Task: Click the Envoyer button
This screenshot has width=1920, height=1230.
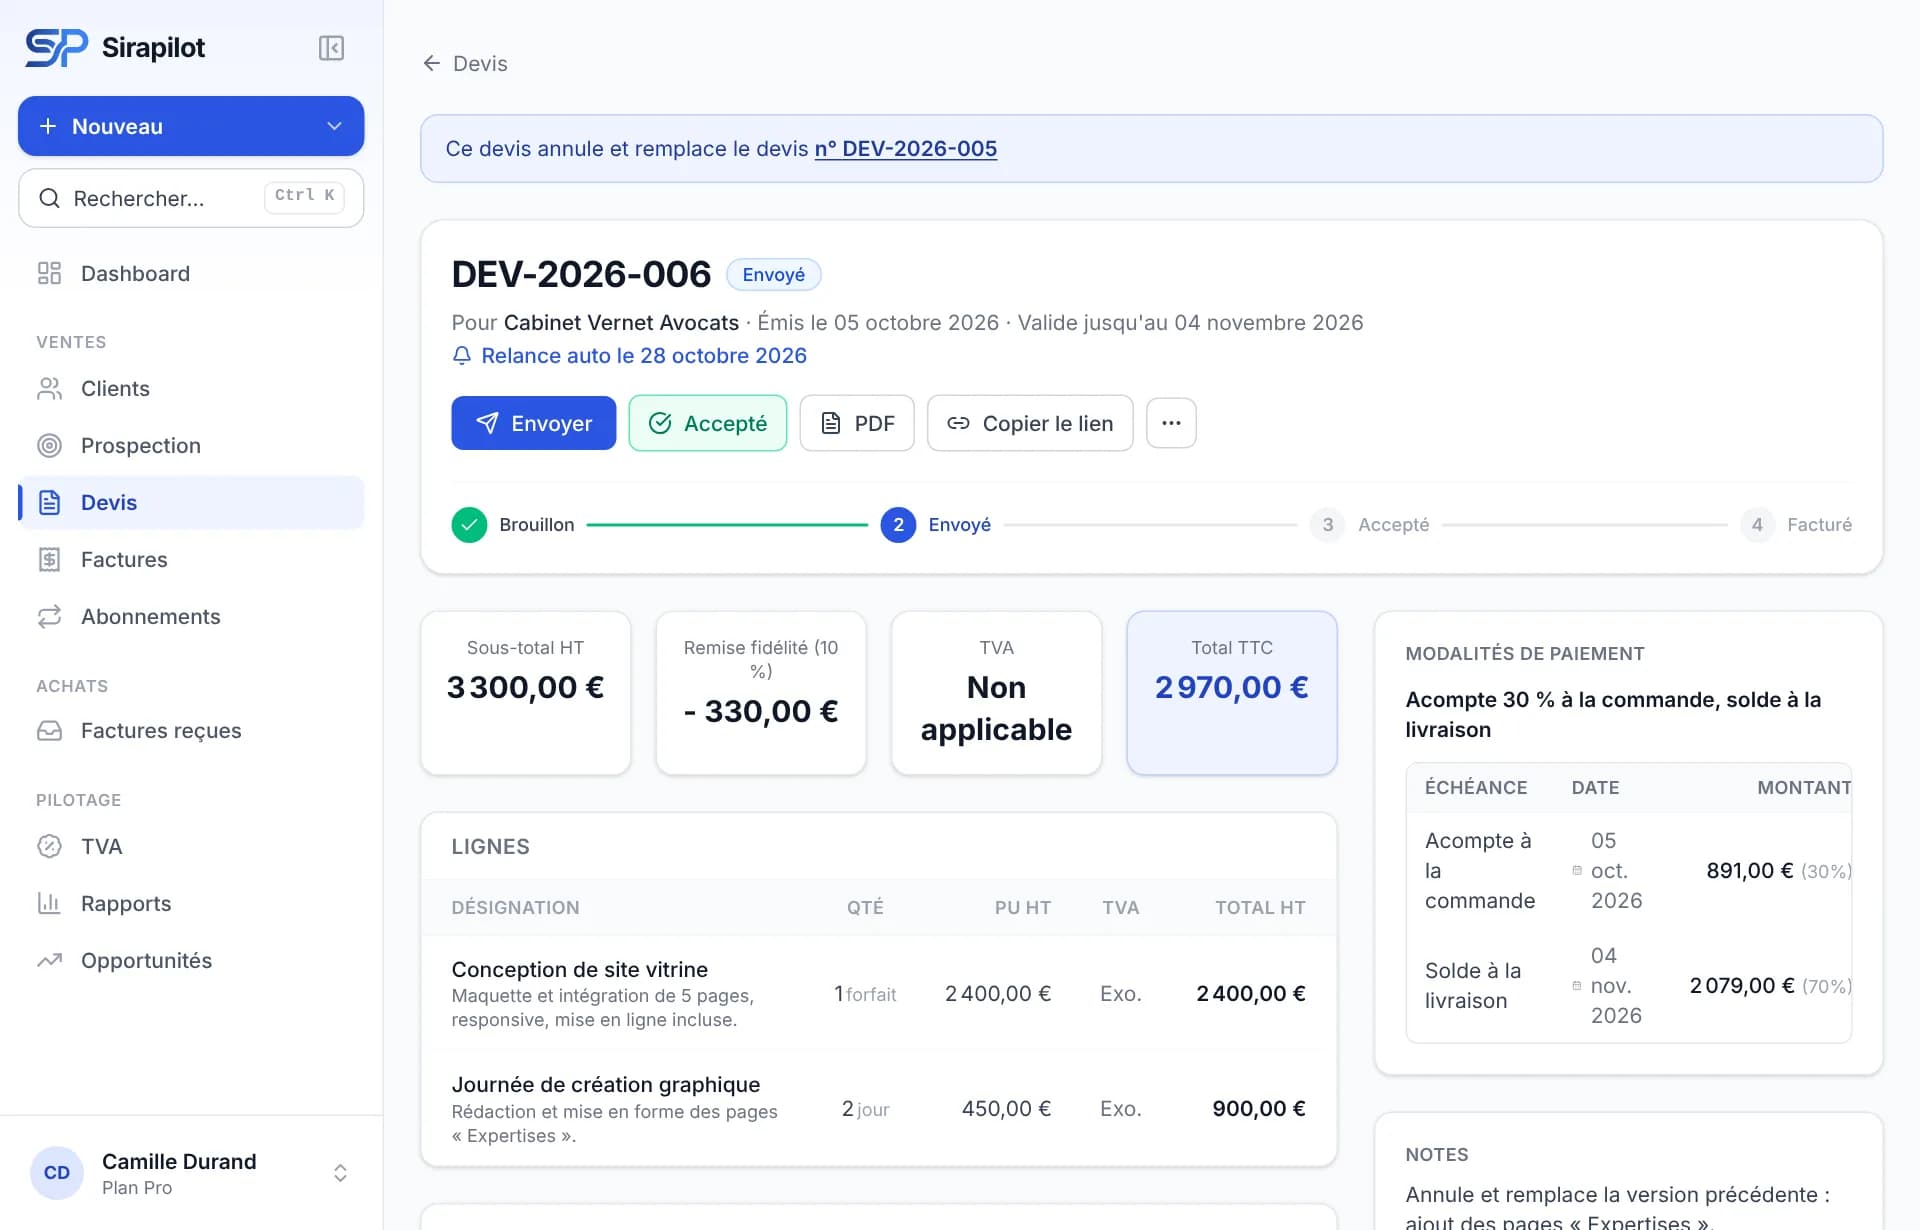Action: click(x=534, y=423)
